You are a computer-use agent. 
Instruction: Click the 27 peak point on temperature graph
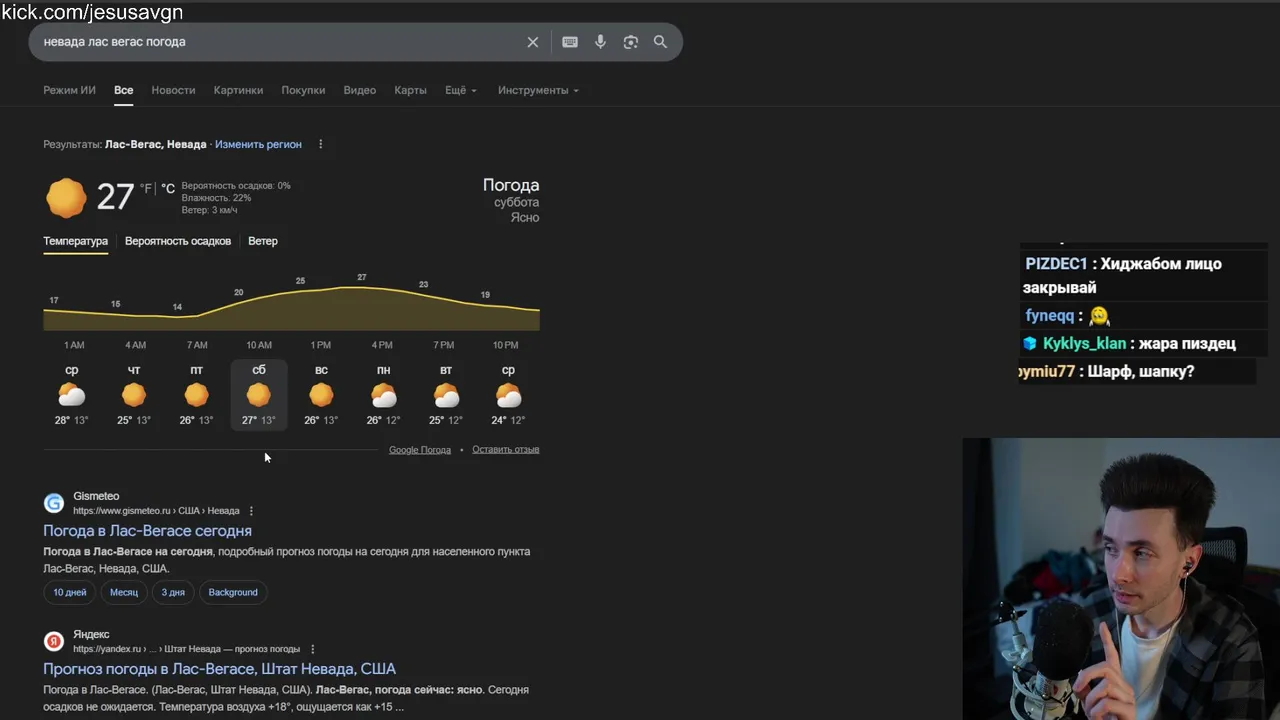361,277
